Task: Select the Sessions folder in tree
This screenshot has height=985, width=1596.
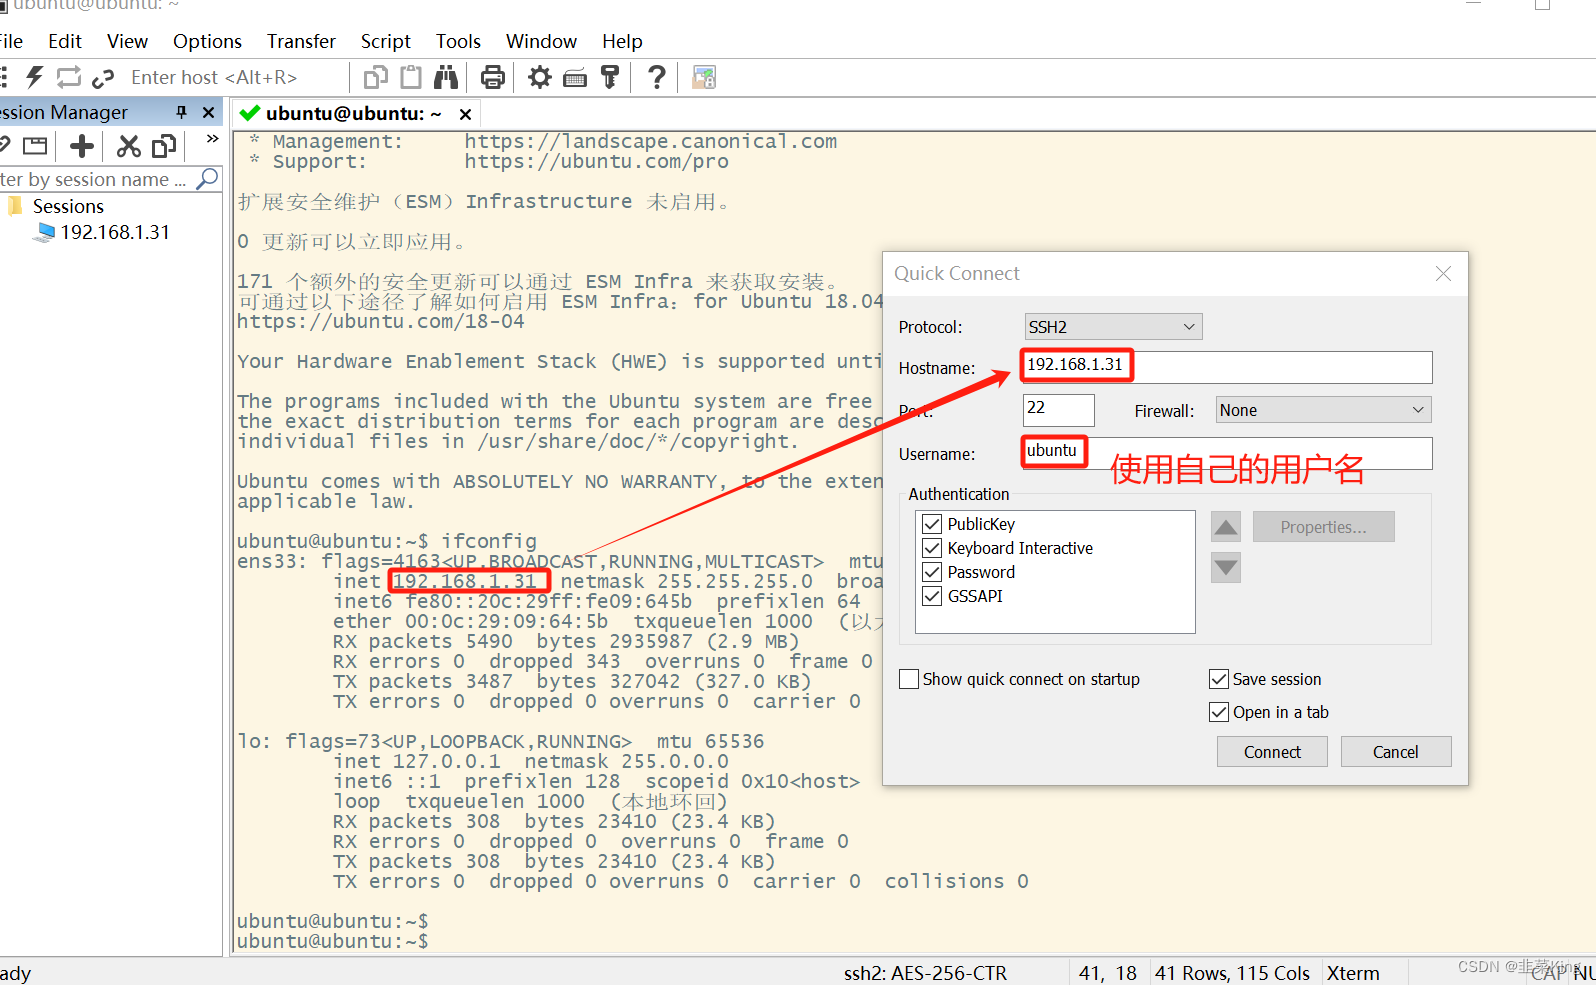Action: pyautogui.click(x=68, y=206)
